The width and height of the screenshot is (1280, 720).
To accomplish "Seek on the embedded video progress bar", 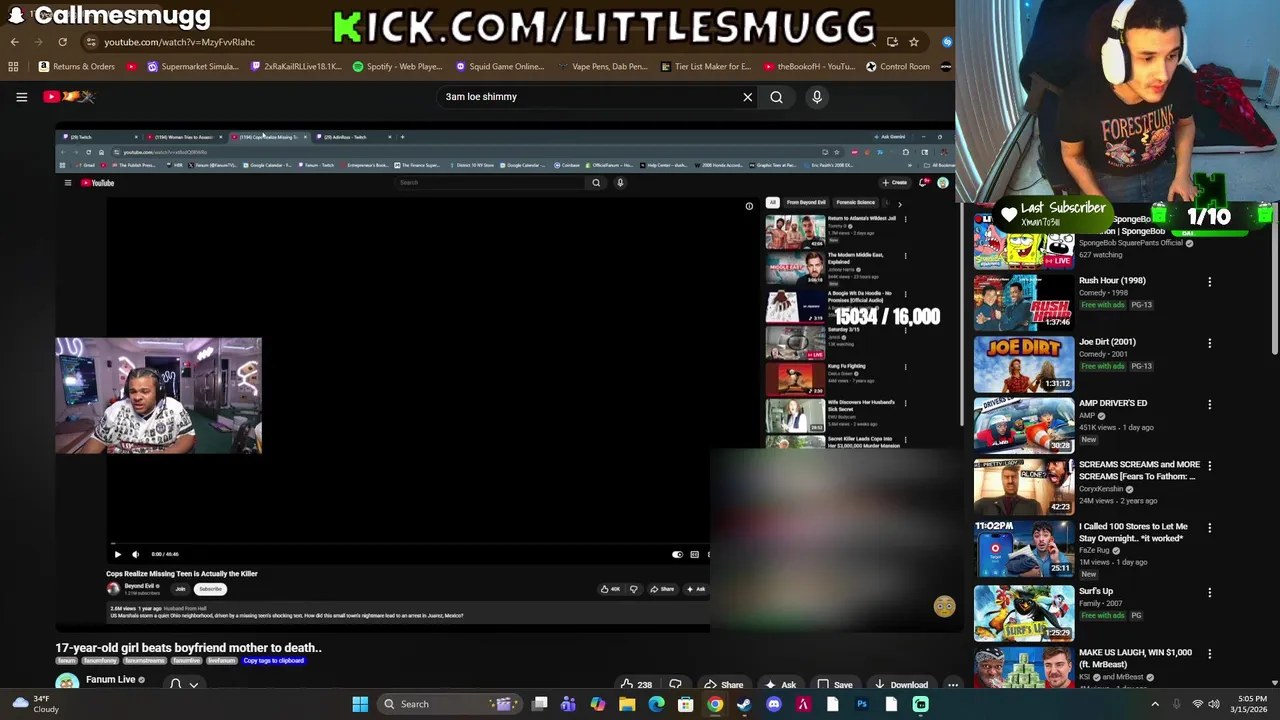I will [x=410, y=545].
